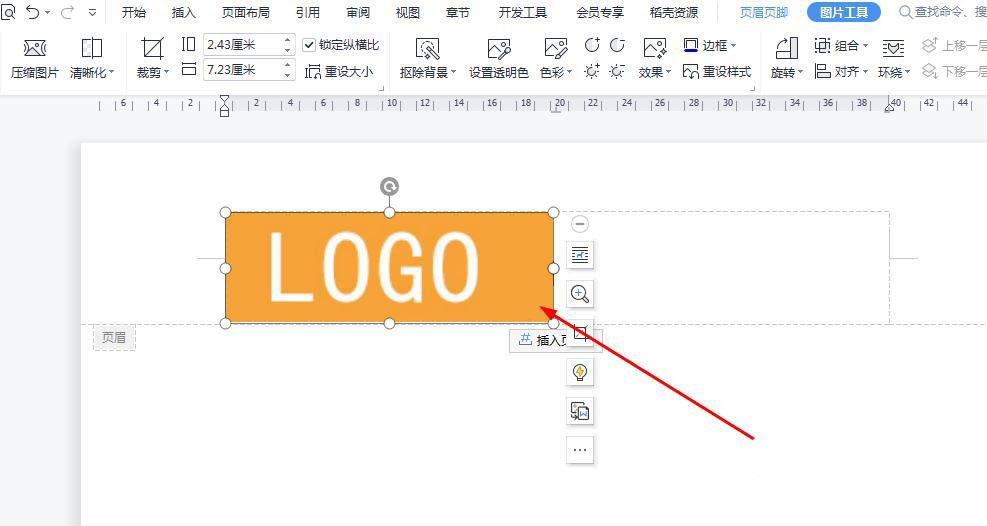Click the increase brightness sun icon
This screenshot has width=987, height=526.
pos(592,71)
